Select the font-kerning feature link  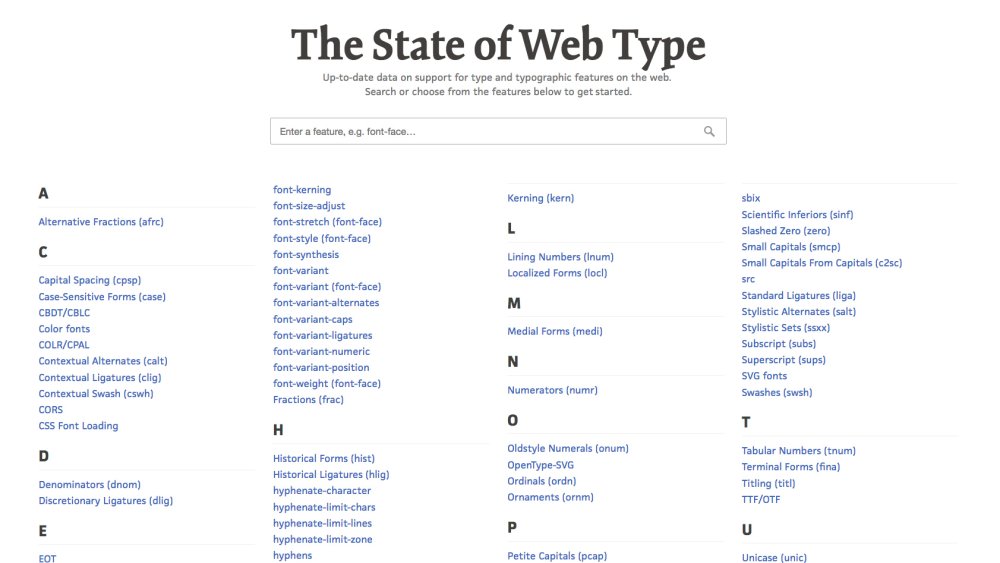(x=302, y=190)
